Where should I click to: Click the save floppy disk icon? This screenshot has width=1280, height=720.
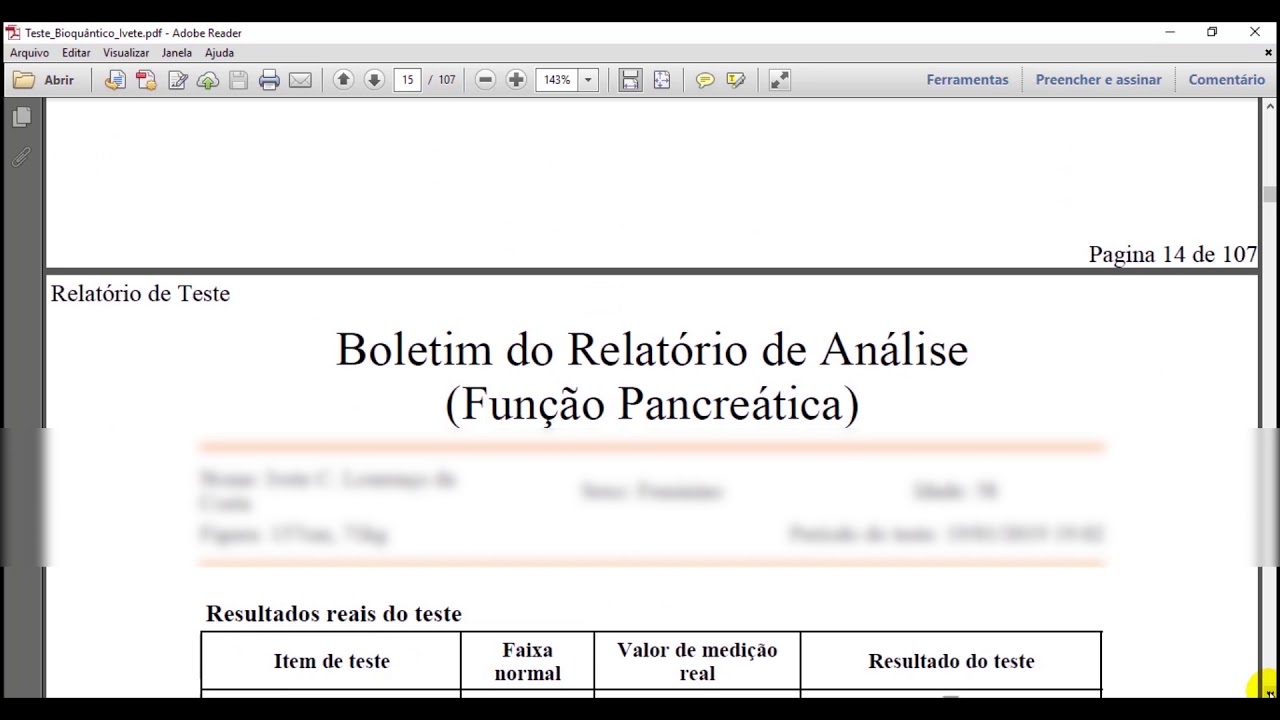(x=238, y=80)
